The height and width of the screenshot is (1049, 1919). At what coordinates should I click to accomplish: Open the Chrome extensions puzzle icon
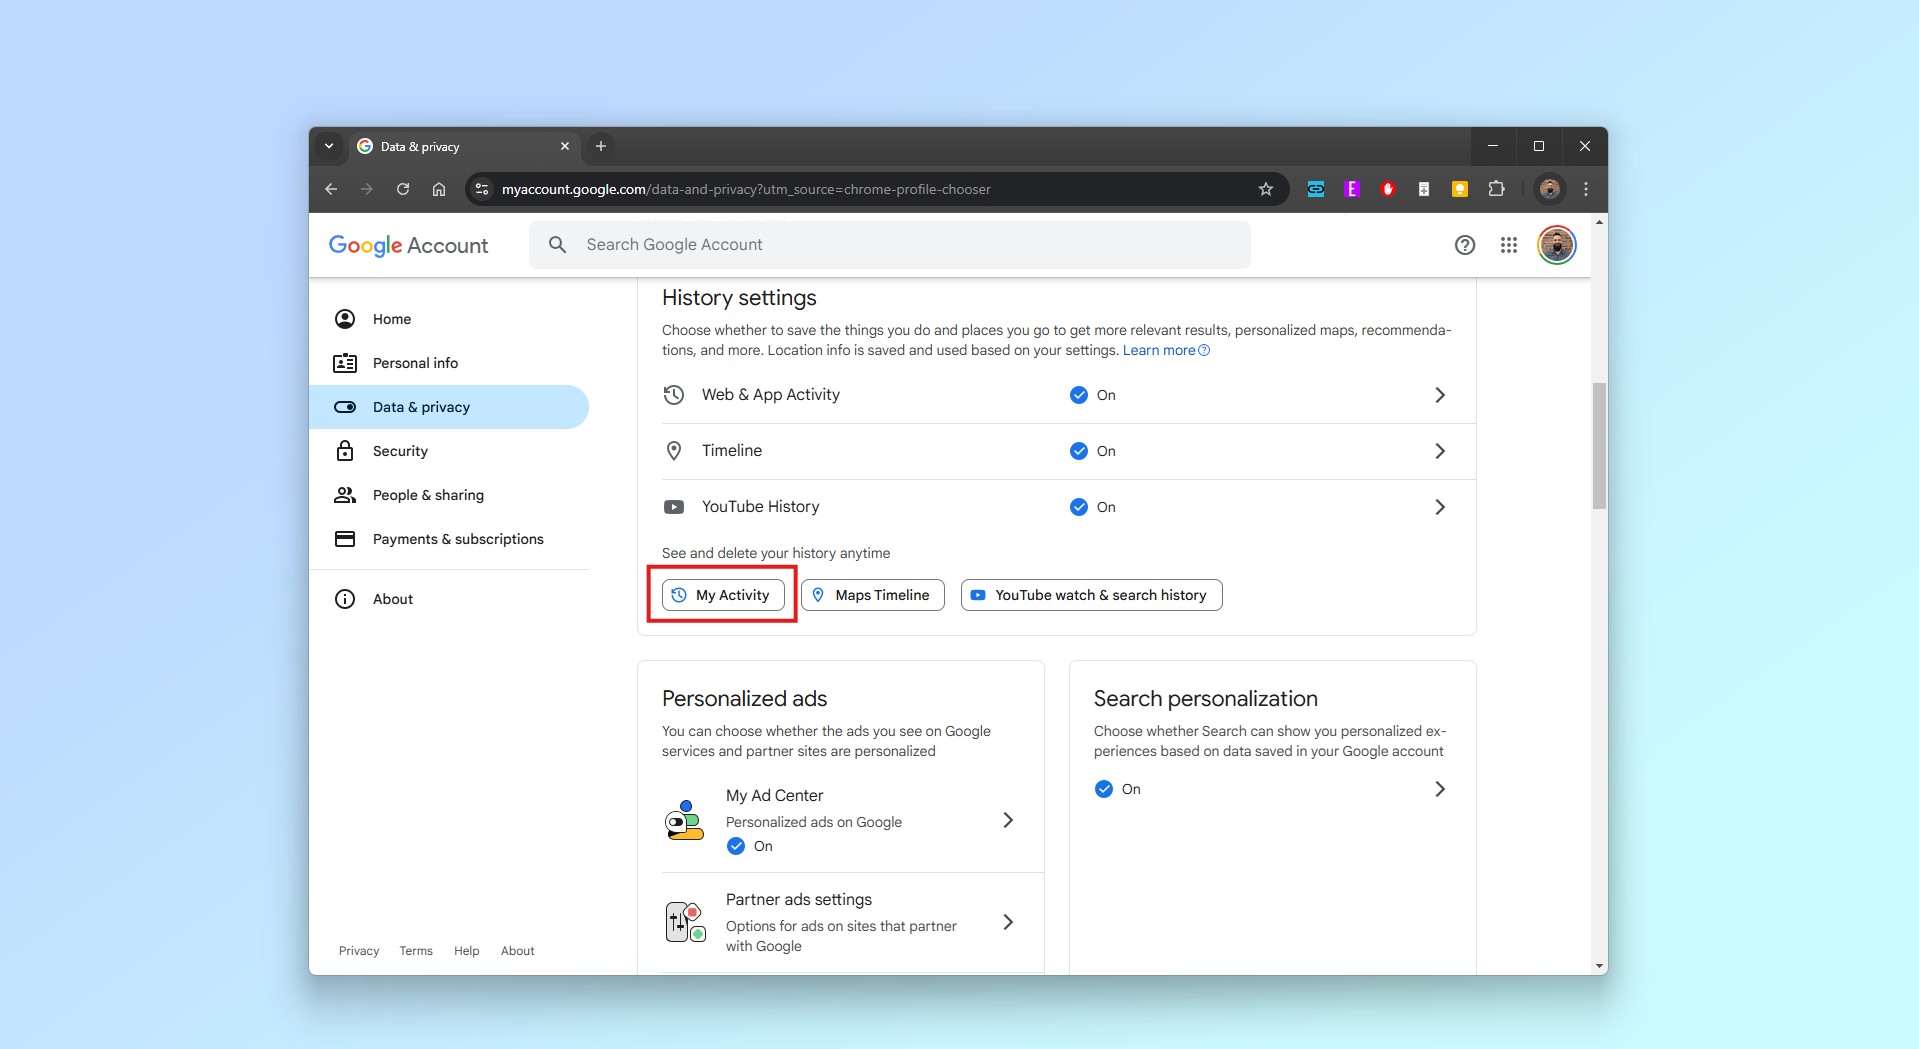[1496, 189]
